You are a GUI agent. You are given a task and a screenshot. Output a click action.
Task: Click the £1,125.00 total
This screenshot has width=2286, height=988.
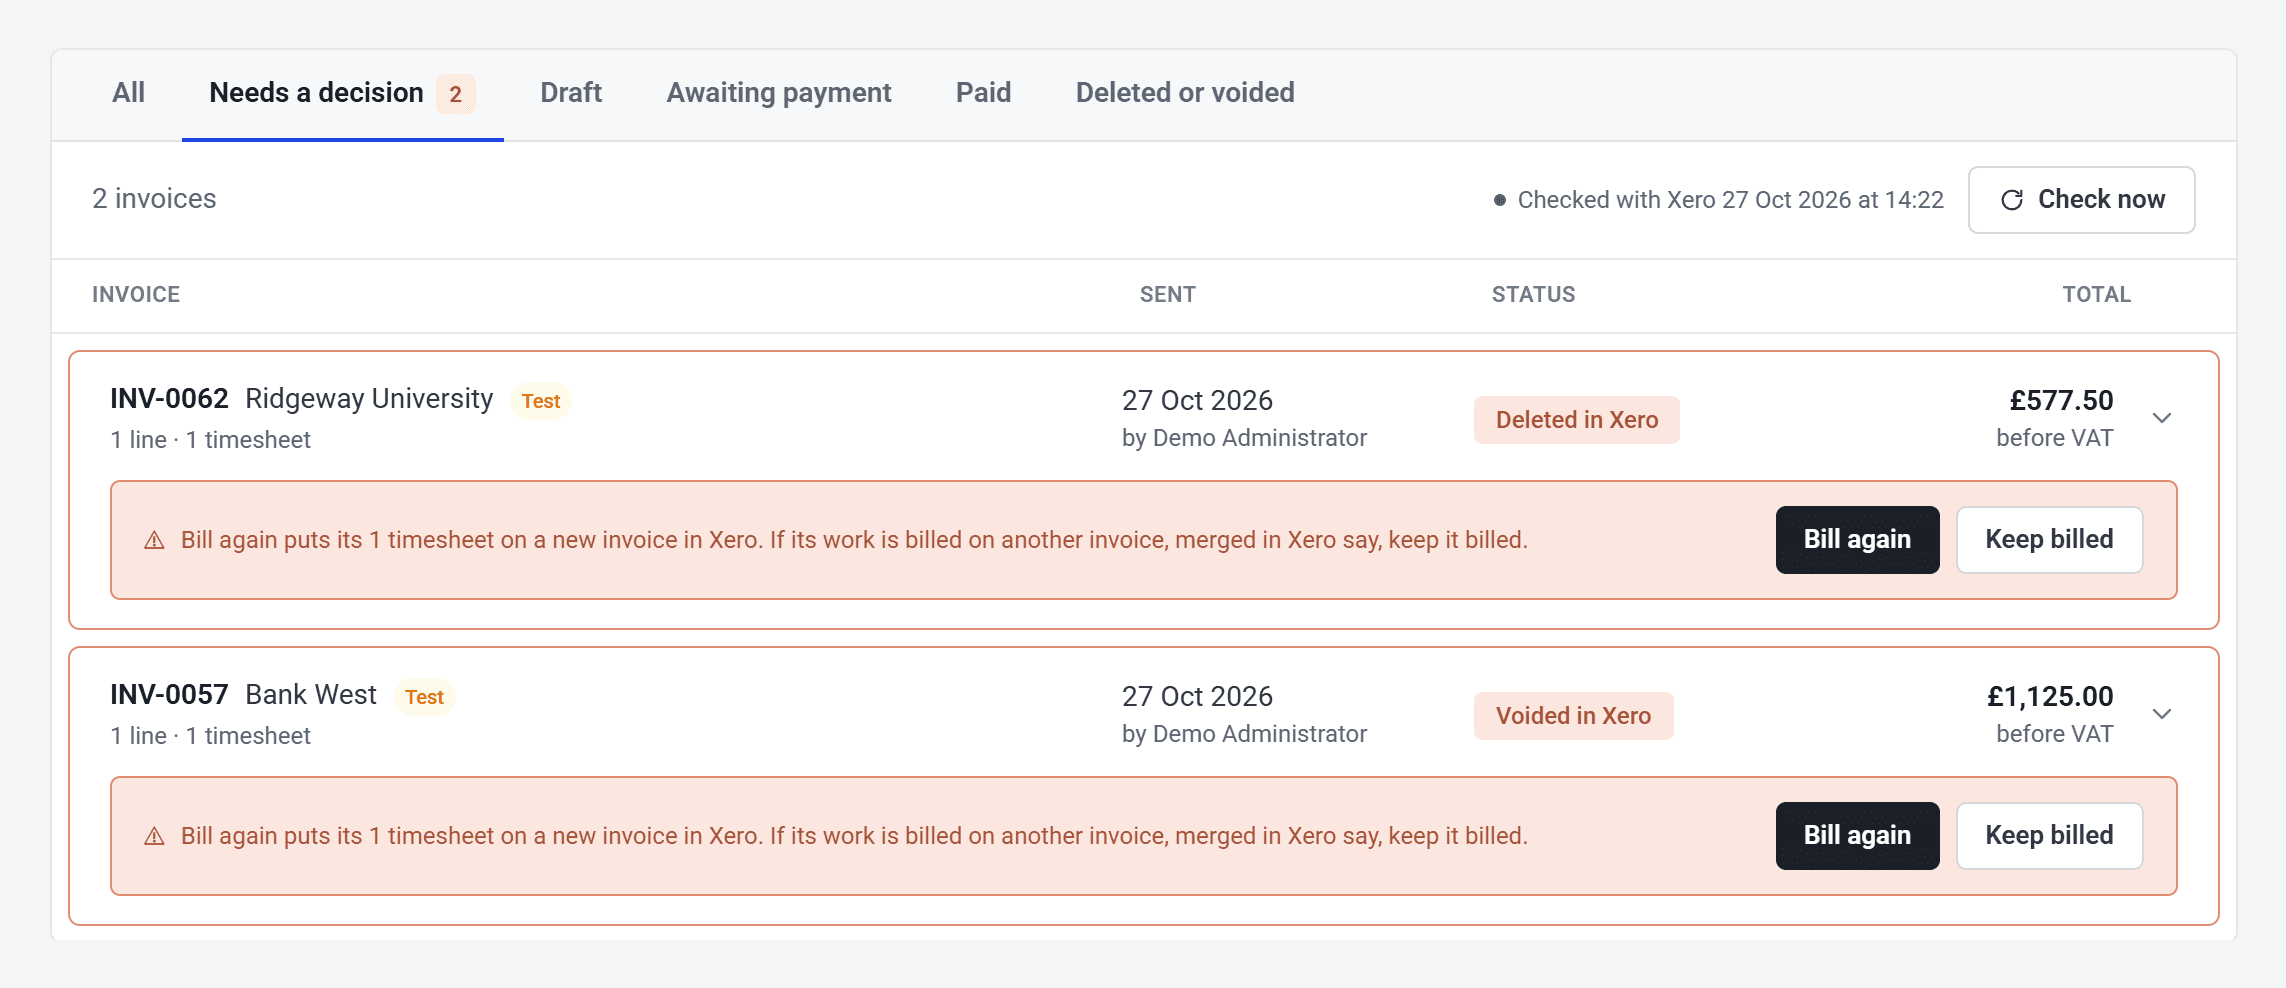[x=2049, y=697]
